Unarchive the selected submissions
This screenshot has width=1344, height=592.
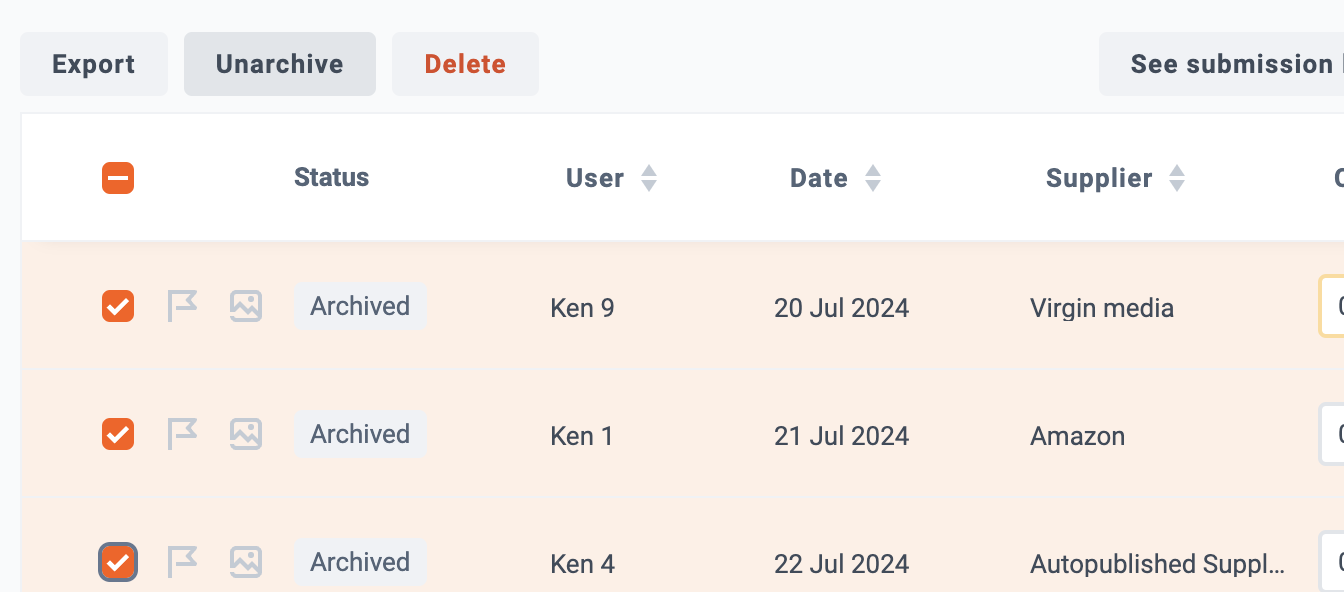click(x=280, y=64)
